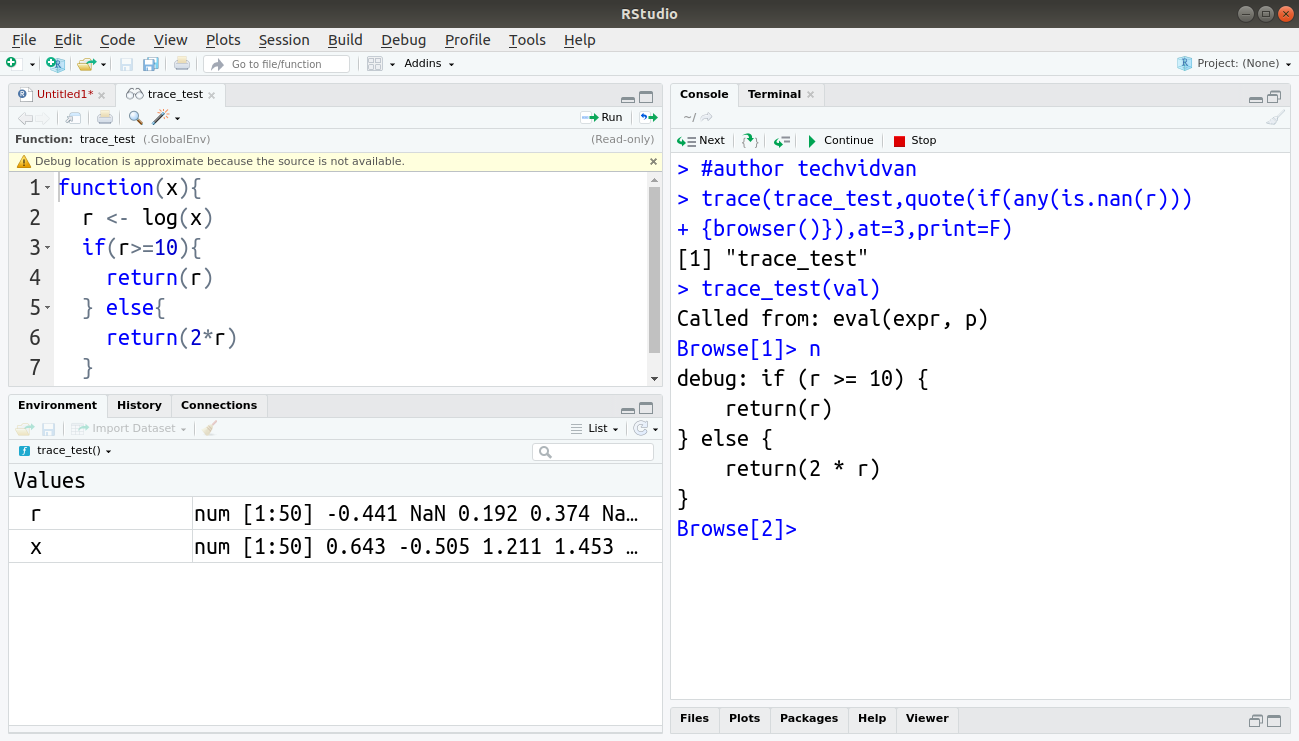Click the view working directory arrow icon
This screenshot has height=741, width=1299.
point(706,118)
